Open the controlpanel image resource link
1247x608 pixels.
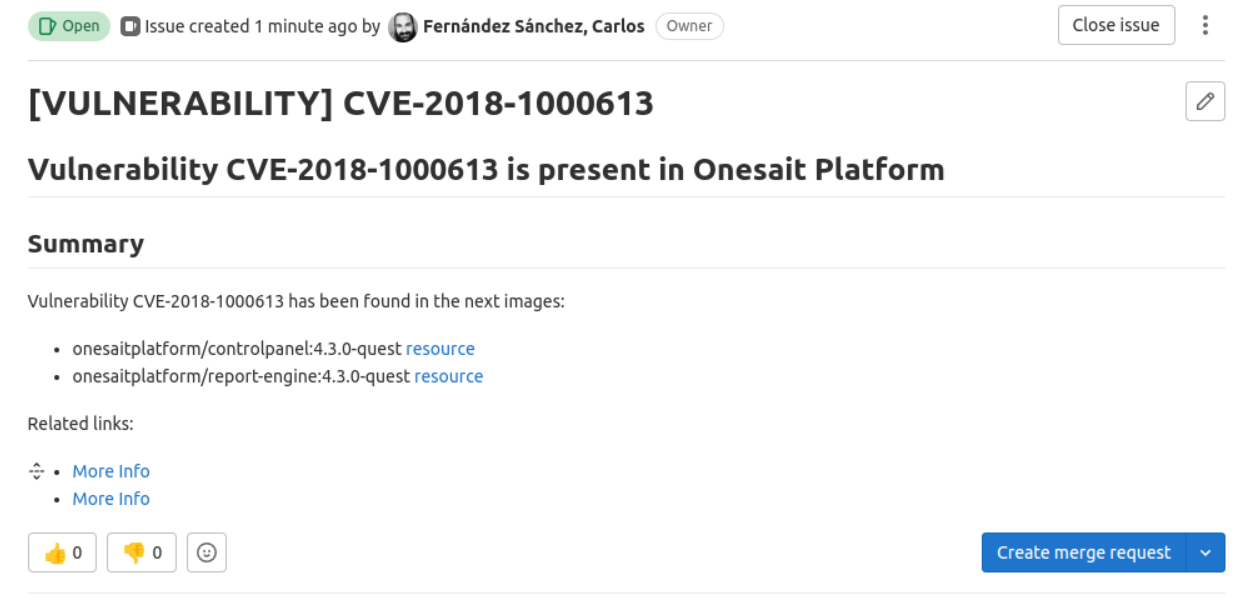point(440,349)
